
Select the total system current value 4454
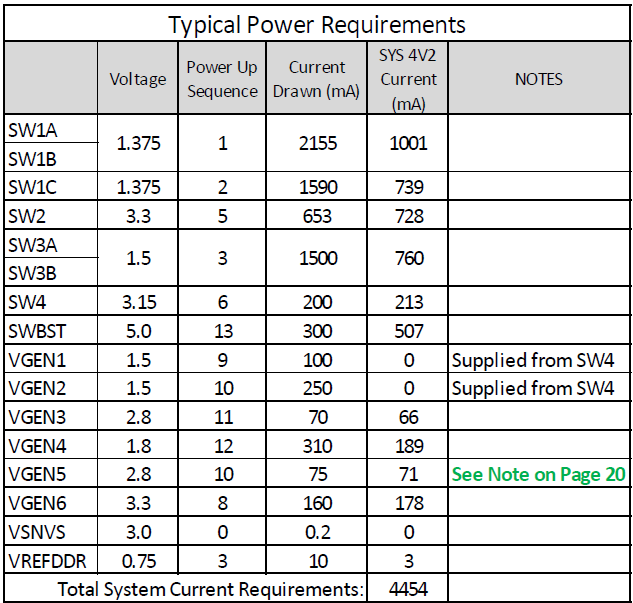coord(408,588)
